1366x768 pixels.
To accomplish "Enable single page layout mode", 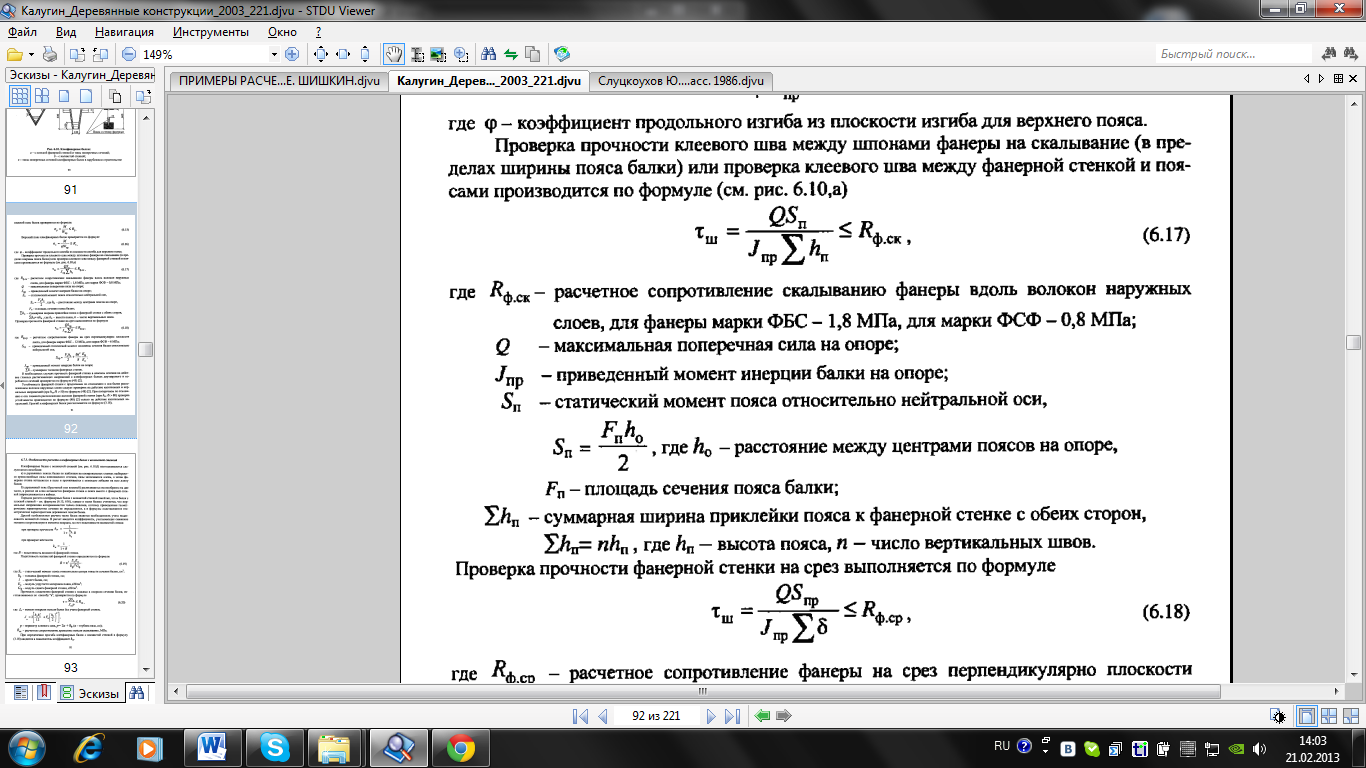I will click(1307, 716).
